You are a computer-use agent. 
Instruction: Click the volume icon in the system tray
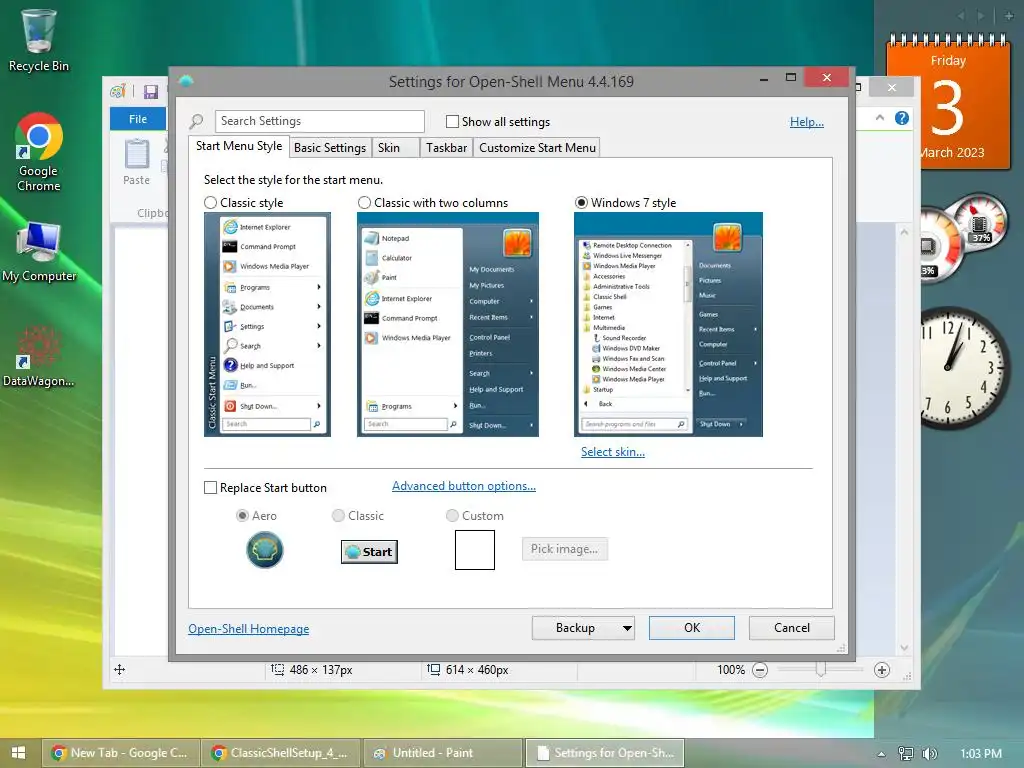pyautogui.click(x=929, y=754)
